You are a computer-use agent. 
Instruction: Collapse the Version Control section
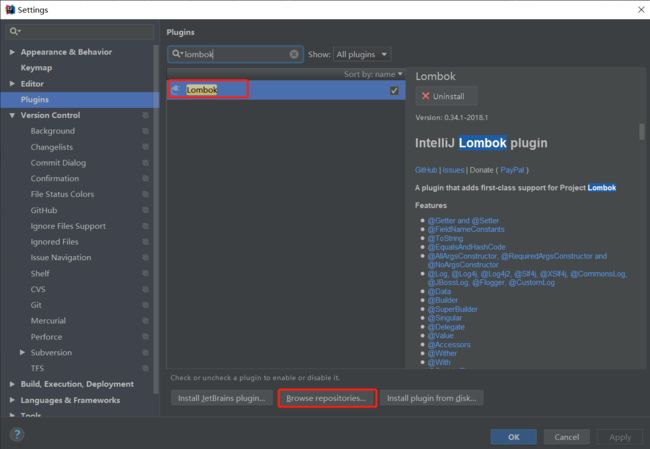[x=12, y=115]
